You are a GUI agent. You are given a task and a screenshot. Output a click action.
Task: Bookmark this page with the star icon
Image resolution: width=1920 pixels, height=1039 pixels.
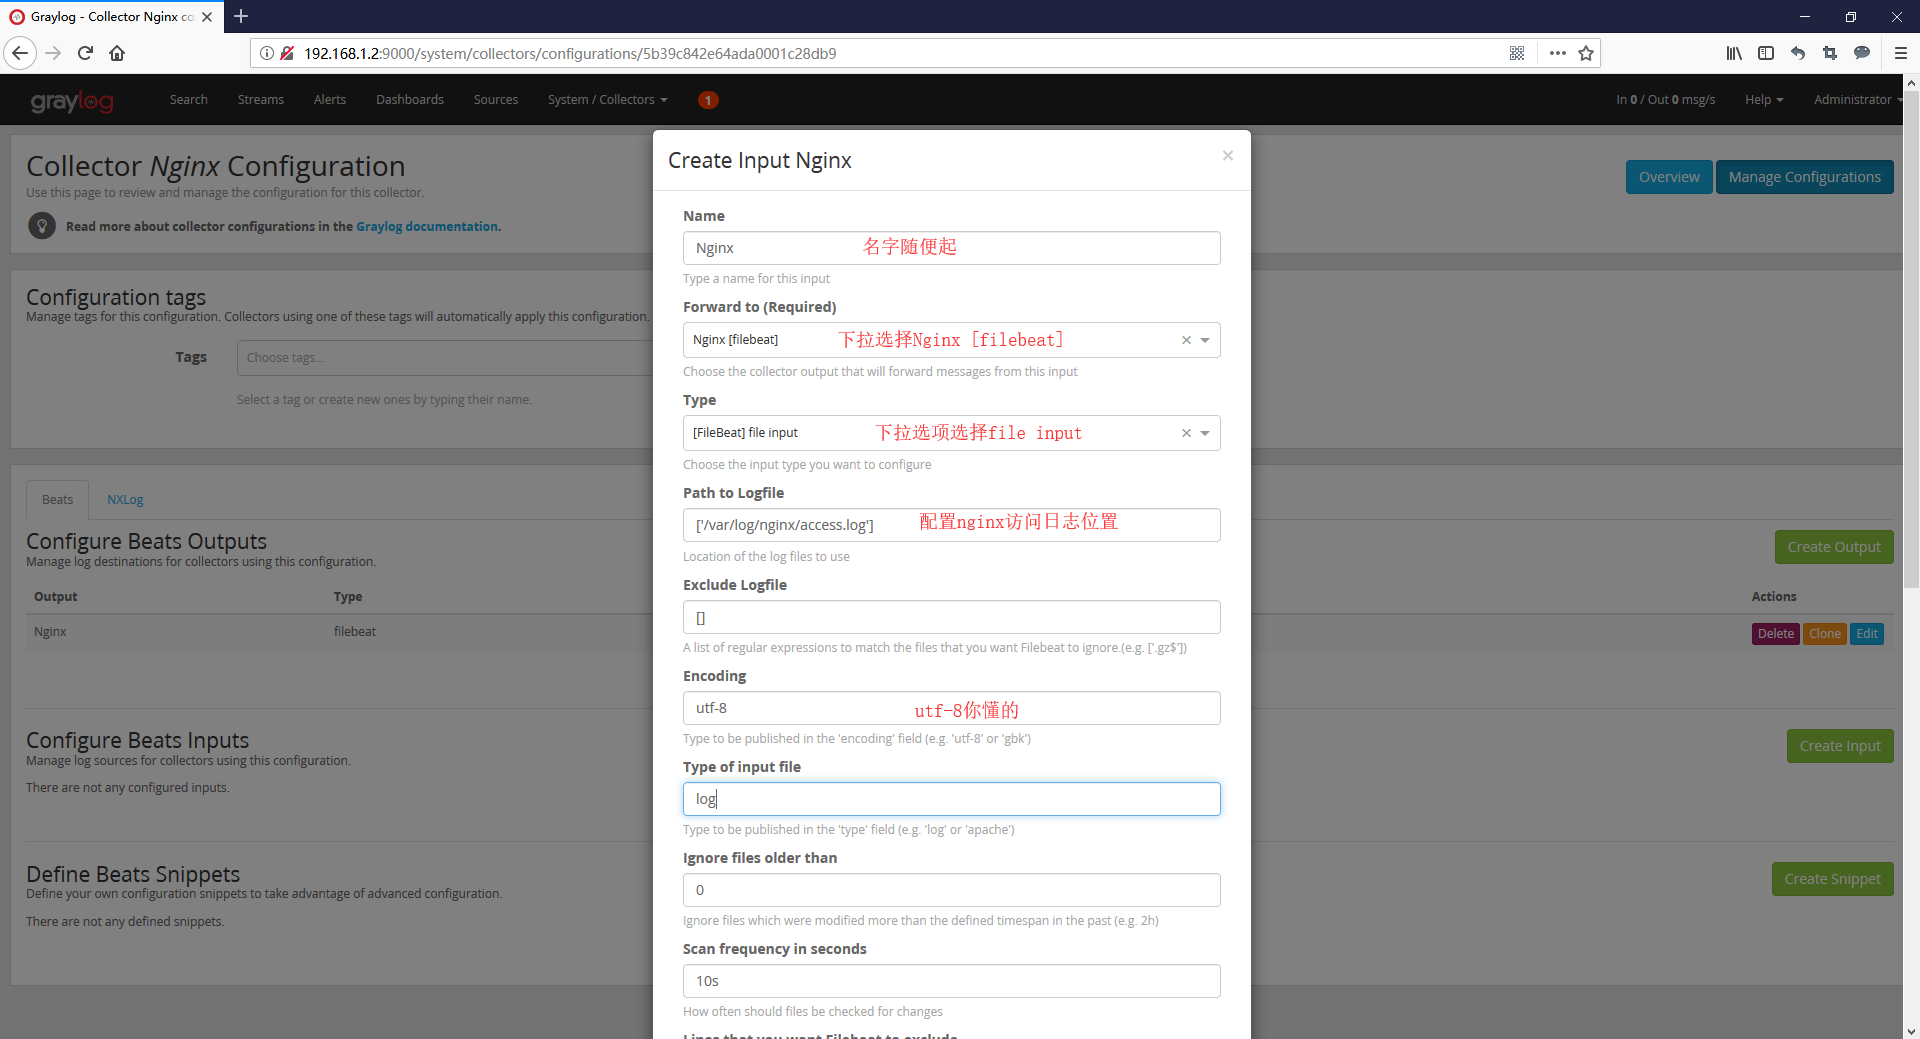tap(1586, 53)
